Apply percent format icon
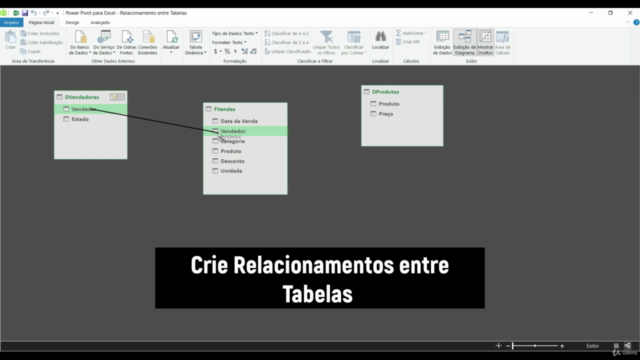The width and height of the screenshot is (640, 360). [x=227, y=51]
